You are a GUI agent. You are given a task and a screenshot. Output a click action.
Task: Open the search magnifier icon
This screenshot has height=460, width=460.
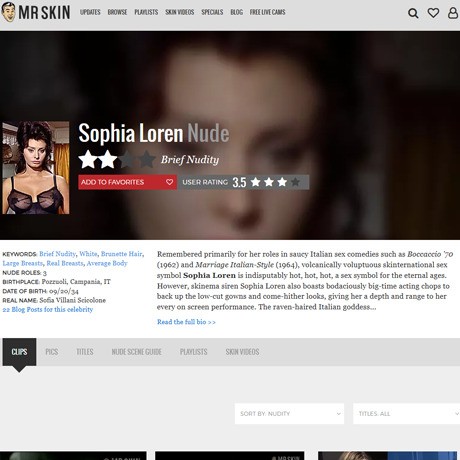coord(413,13)
